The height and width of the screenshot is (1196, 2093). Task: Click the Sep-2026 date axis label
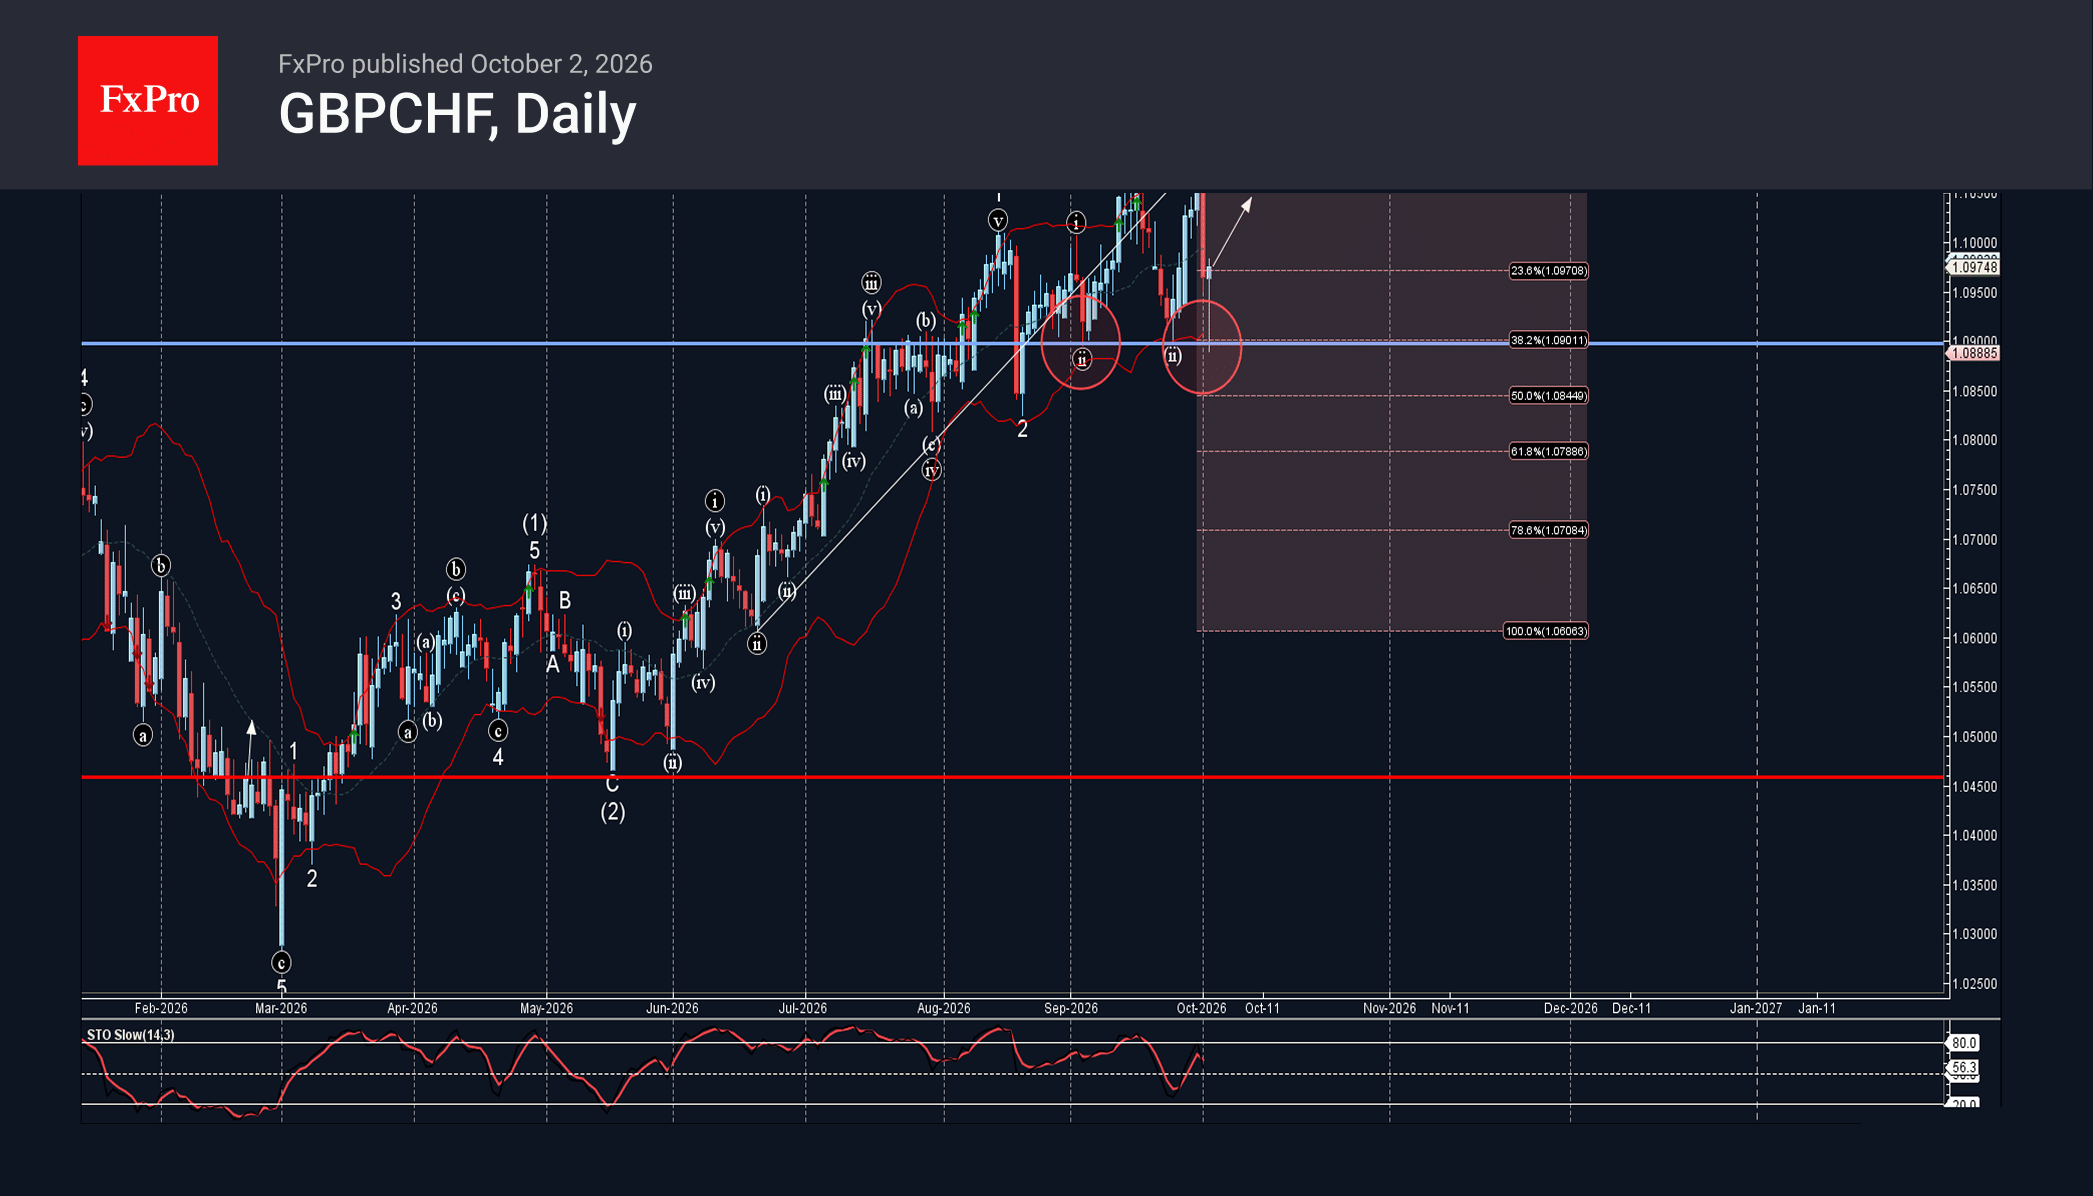[x=1071, y=1008]
